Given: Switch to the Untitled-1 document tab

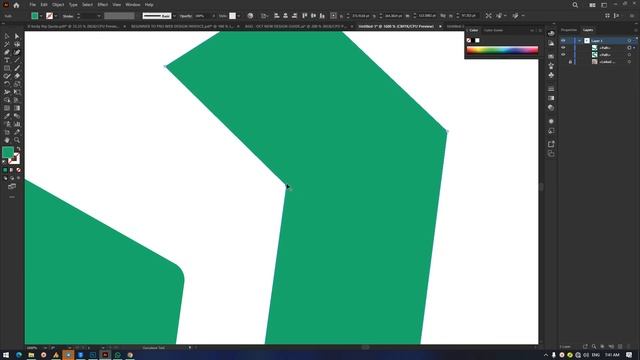Looking at the screenshot, I should pos(396,27).
